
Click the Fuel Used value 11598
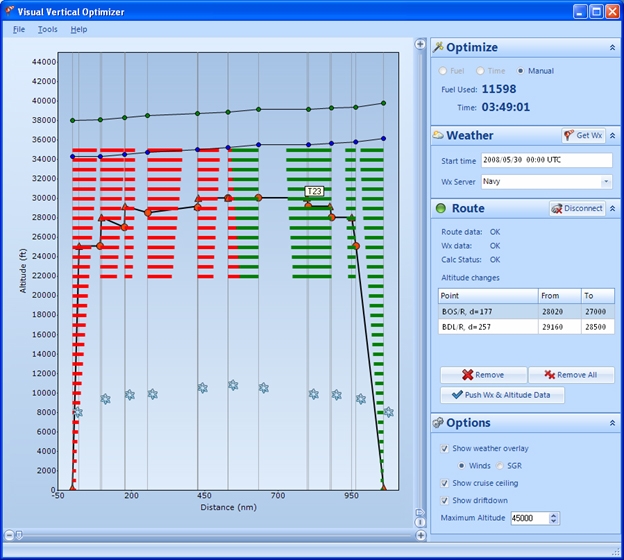(499, 89)
